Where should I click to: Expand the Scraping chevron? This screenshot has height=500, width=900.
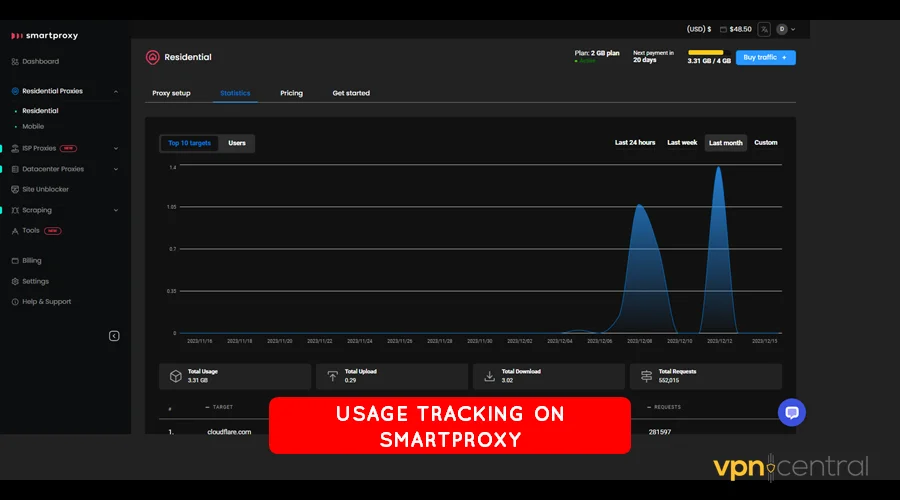point(116,210)
